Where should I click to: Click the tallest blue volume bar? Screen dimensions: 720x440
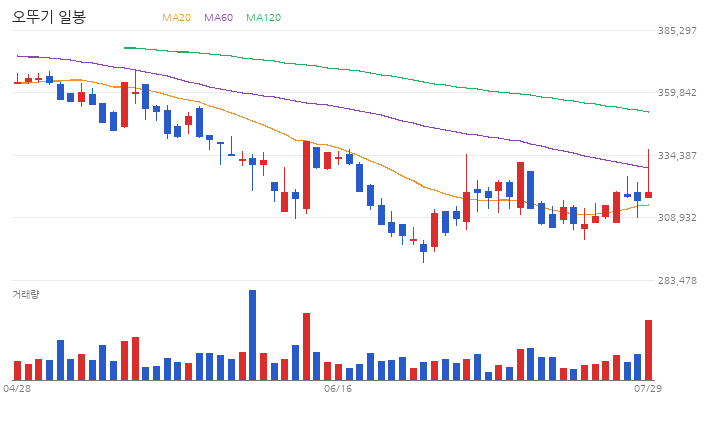253,335
